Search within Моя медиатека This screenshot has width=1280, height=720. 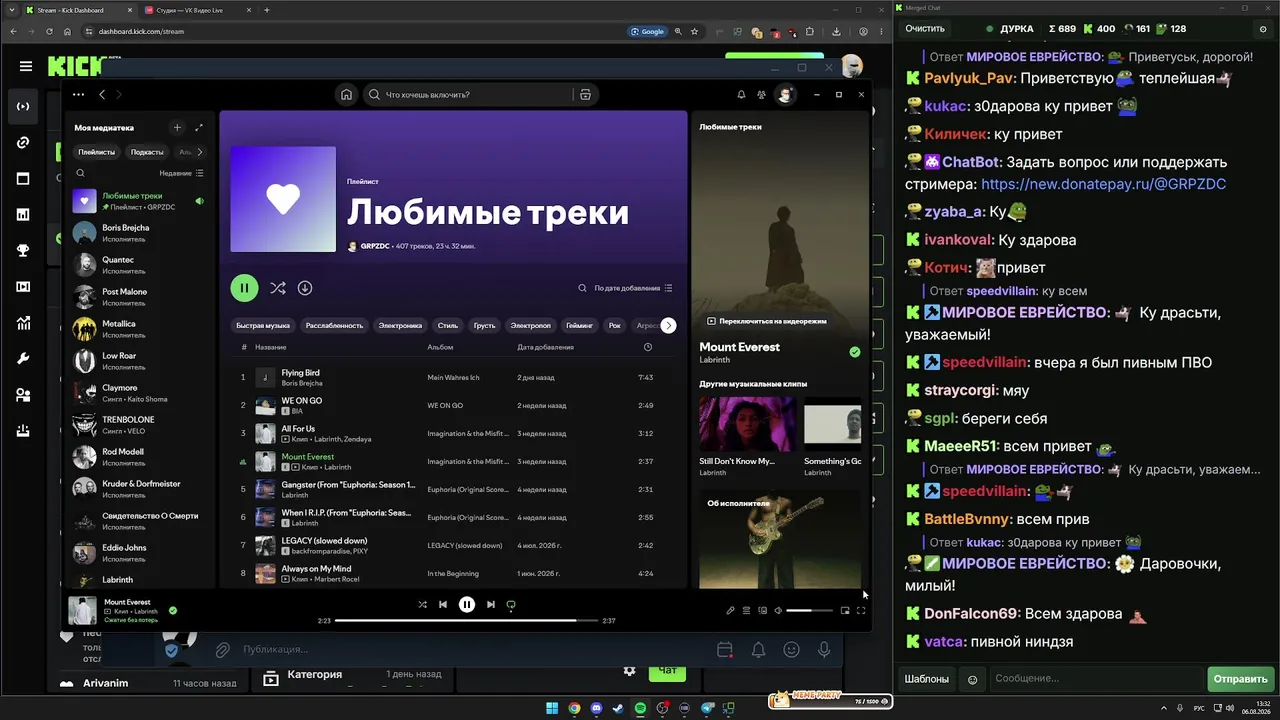pos(81,173)
